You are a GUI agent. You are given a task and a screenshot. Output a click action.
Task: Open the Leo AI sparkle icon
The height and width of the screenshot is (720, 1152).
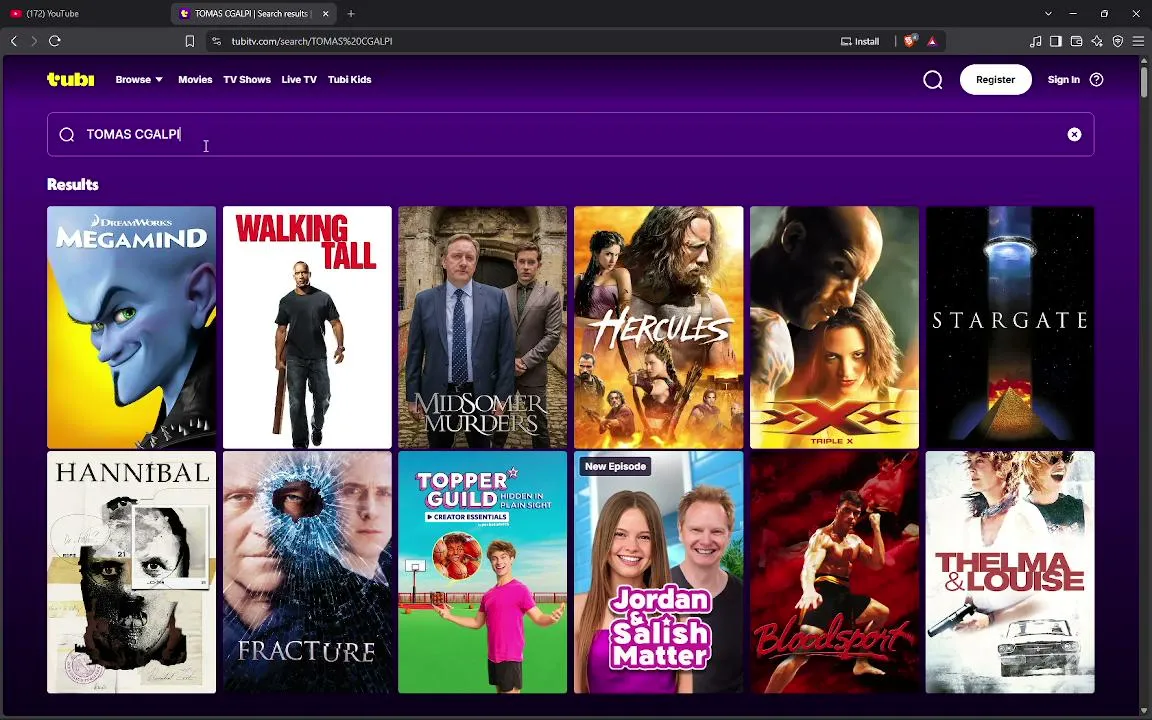[x=1097, y=41]
